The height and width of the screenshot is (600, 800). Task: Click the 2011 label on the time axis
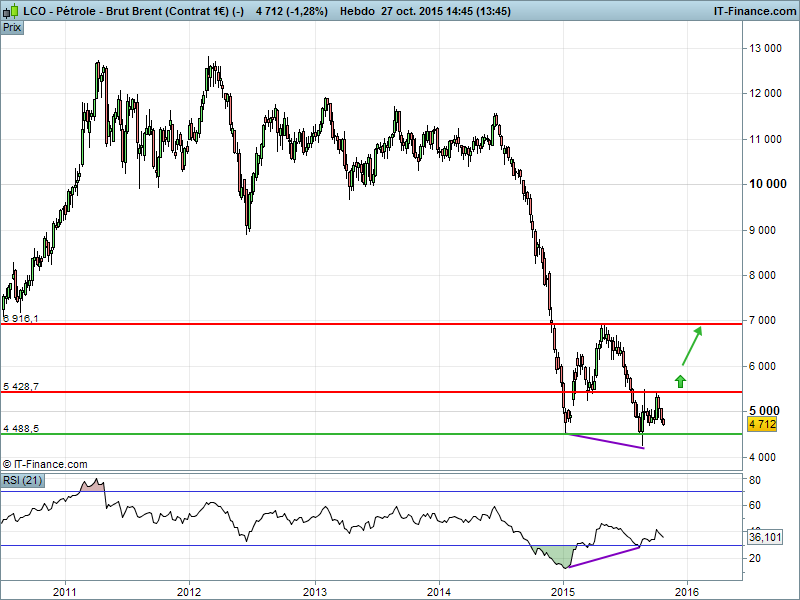[x=65, y=592]
